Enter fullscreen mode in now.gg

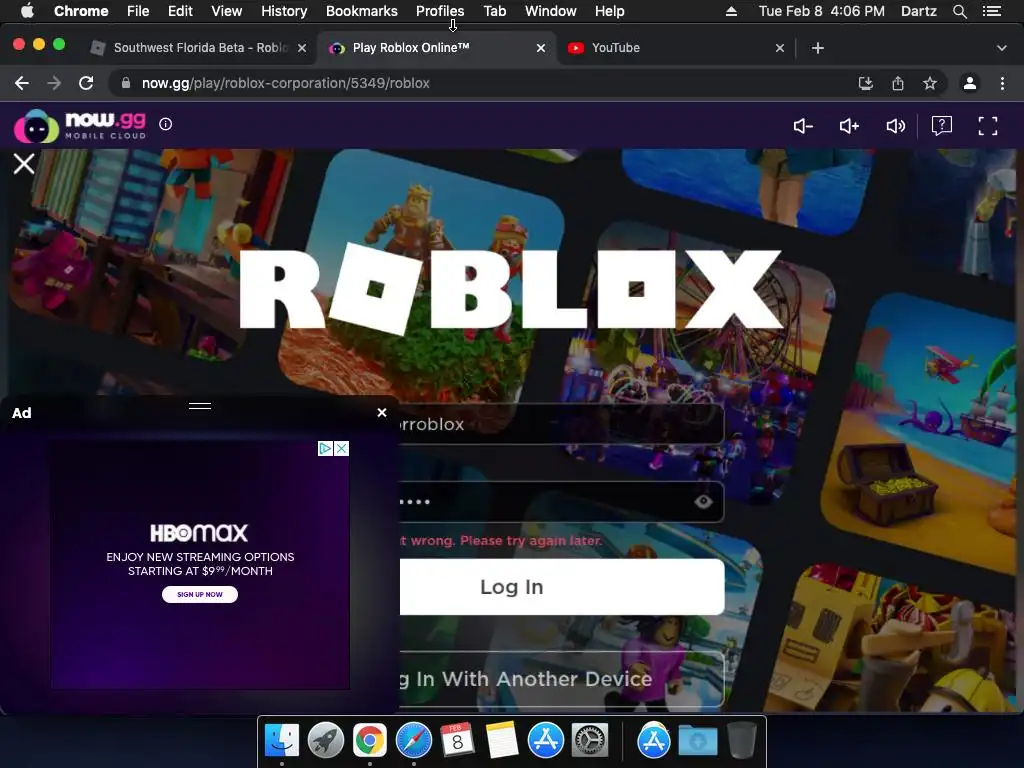[x=987, y=126]
